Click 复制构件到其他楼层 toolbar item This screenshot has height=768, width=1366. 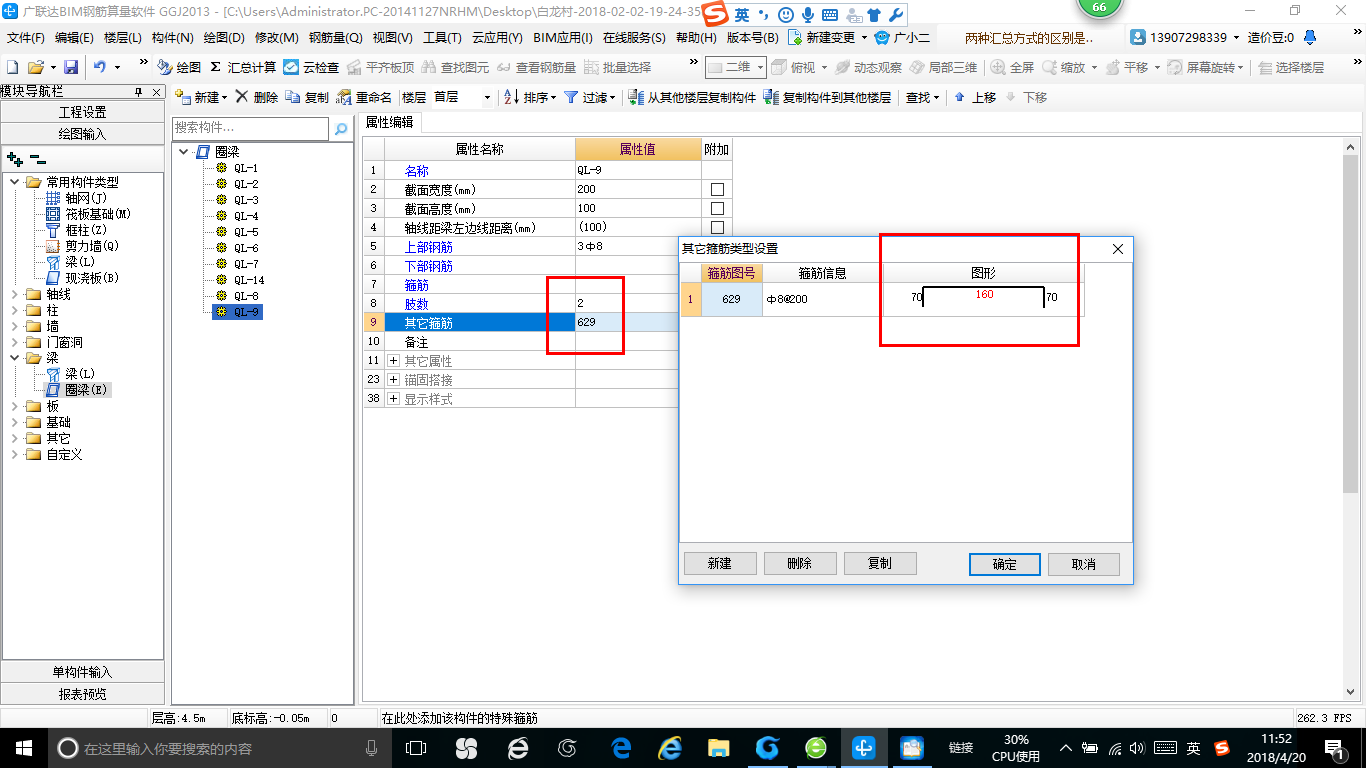(827, 97)
